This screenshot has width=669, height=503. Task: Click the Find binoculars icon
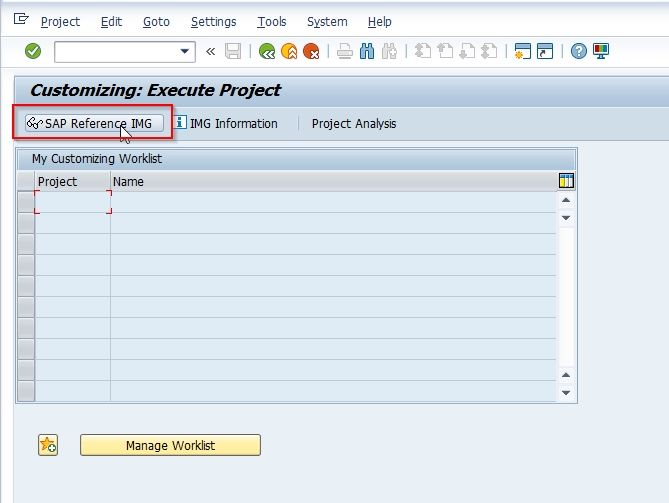pos(367,52)
